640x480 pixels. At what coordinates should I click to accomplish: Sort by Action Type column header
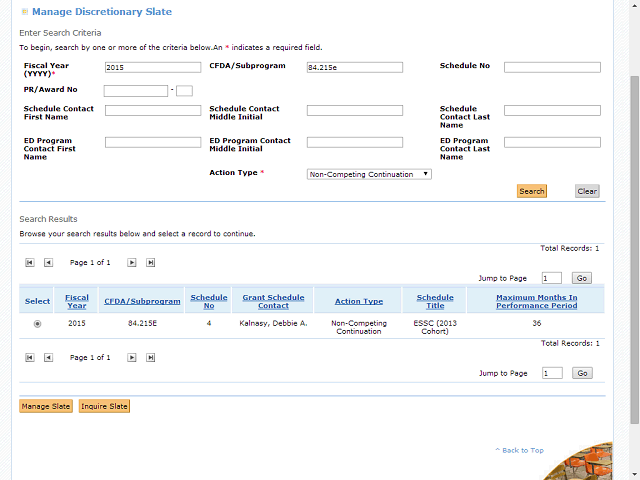click(359, 301)
